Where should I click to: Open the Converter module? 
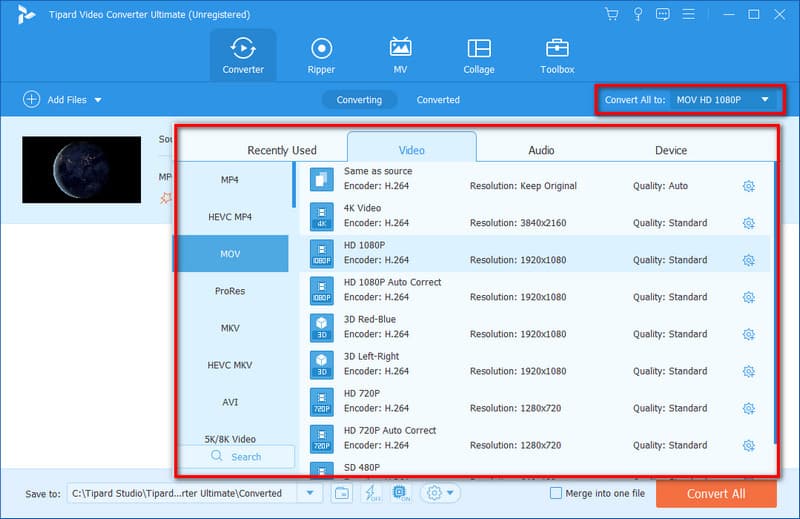pos(243,56)
